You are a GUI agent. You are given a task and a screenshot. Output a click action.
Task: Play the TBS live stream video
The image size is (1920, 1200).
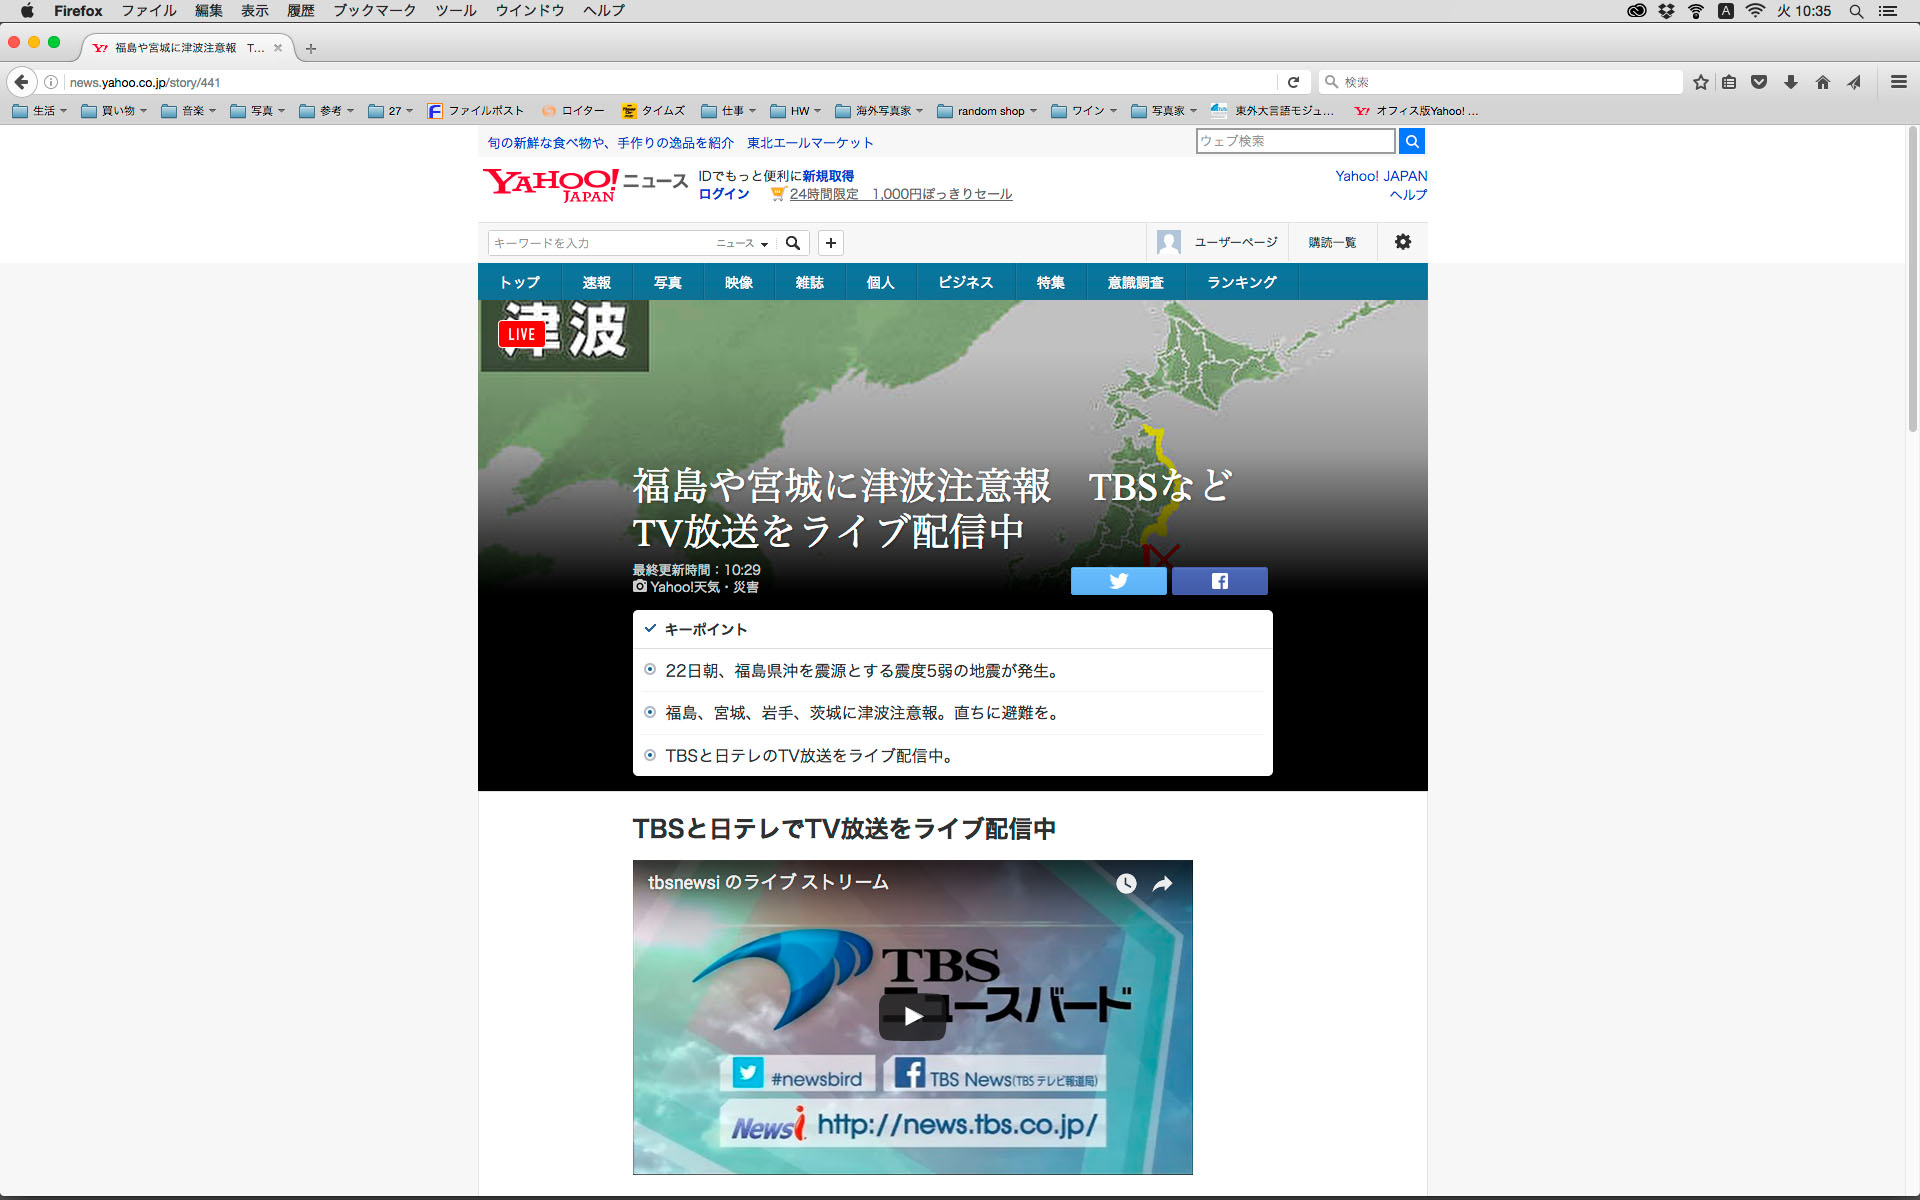click(x=912, y=1016)
